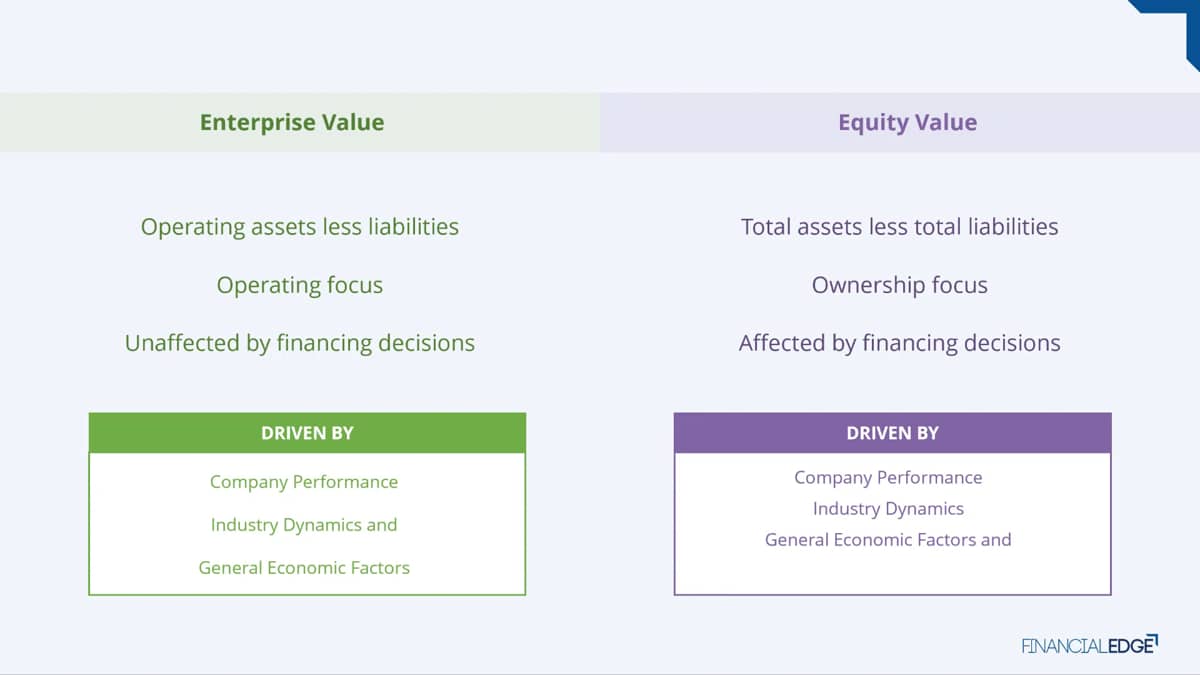Viewport: 1200px width, 675px height.
Task: Click "Operating assets less liabilities" text
Action: [x=300, y=227]
